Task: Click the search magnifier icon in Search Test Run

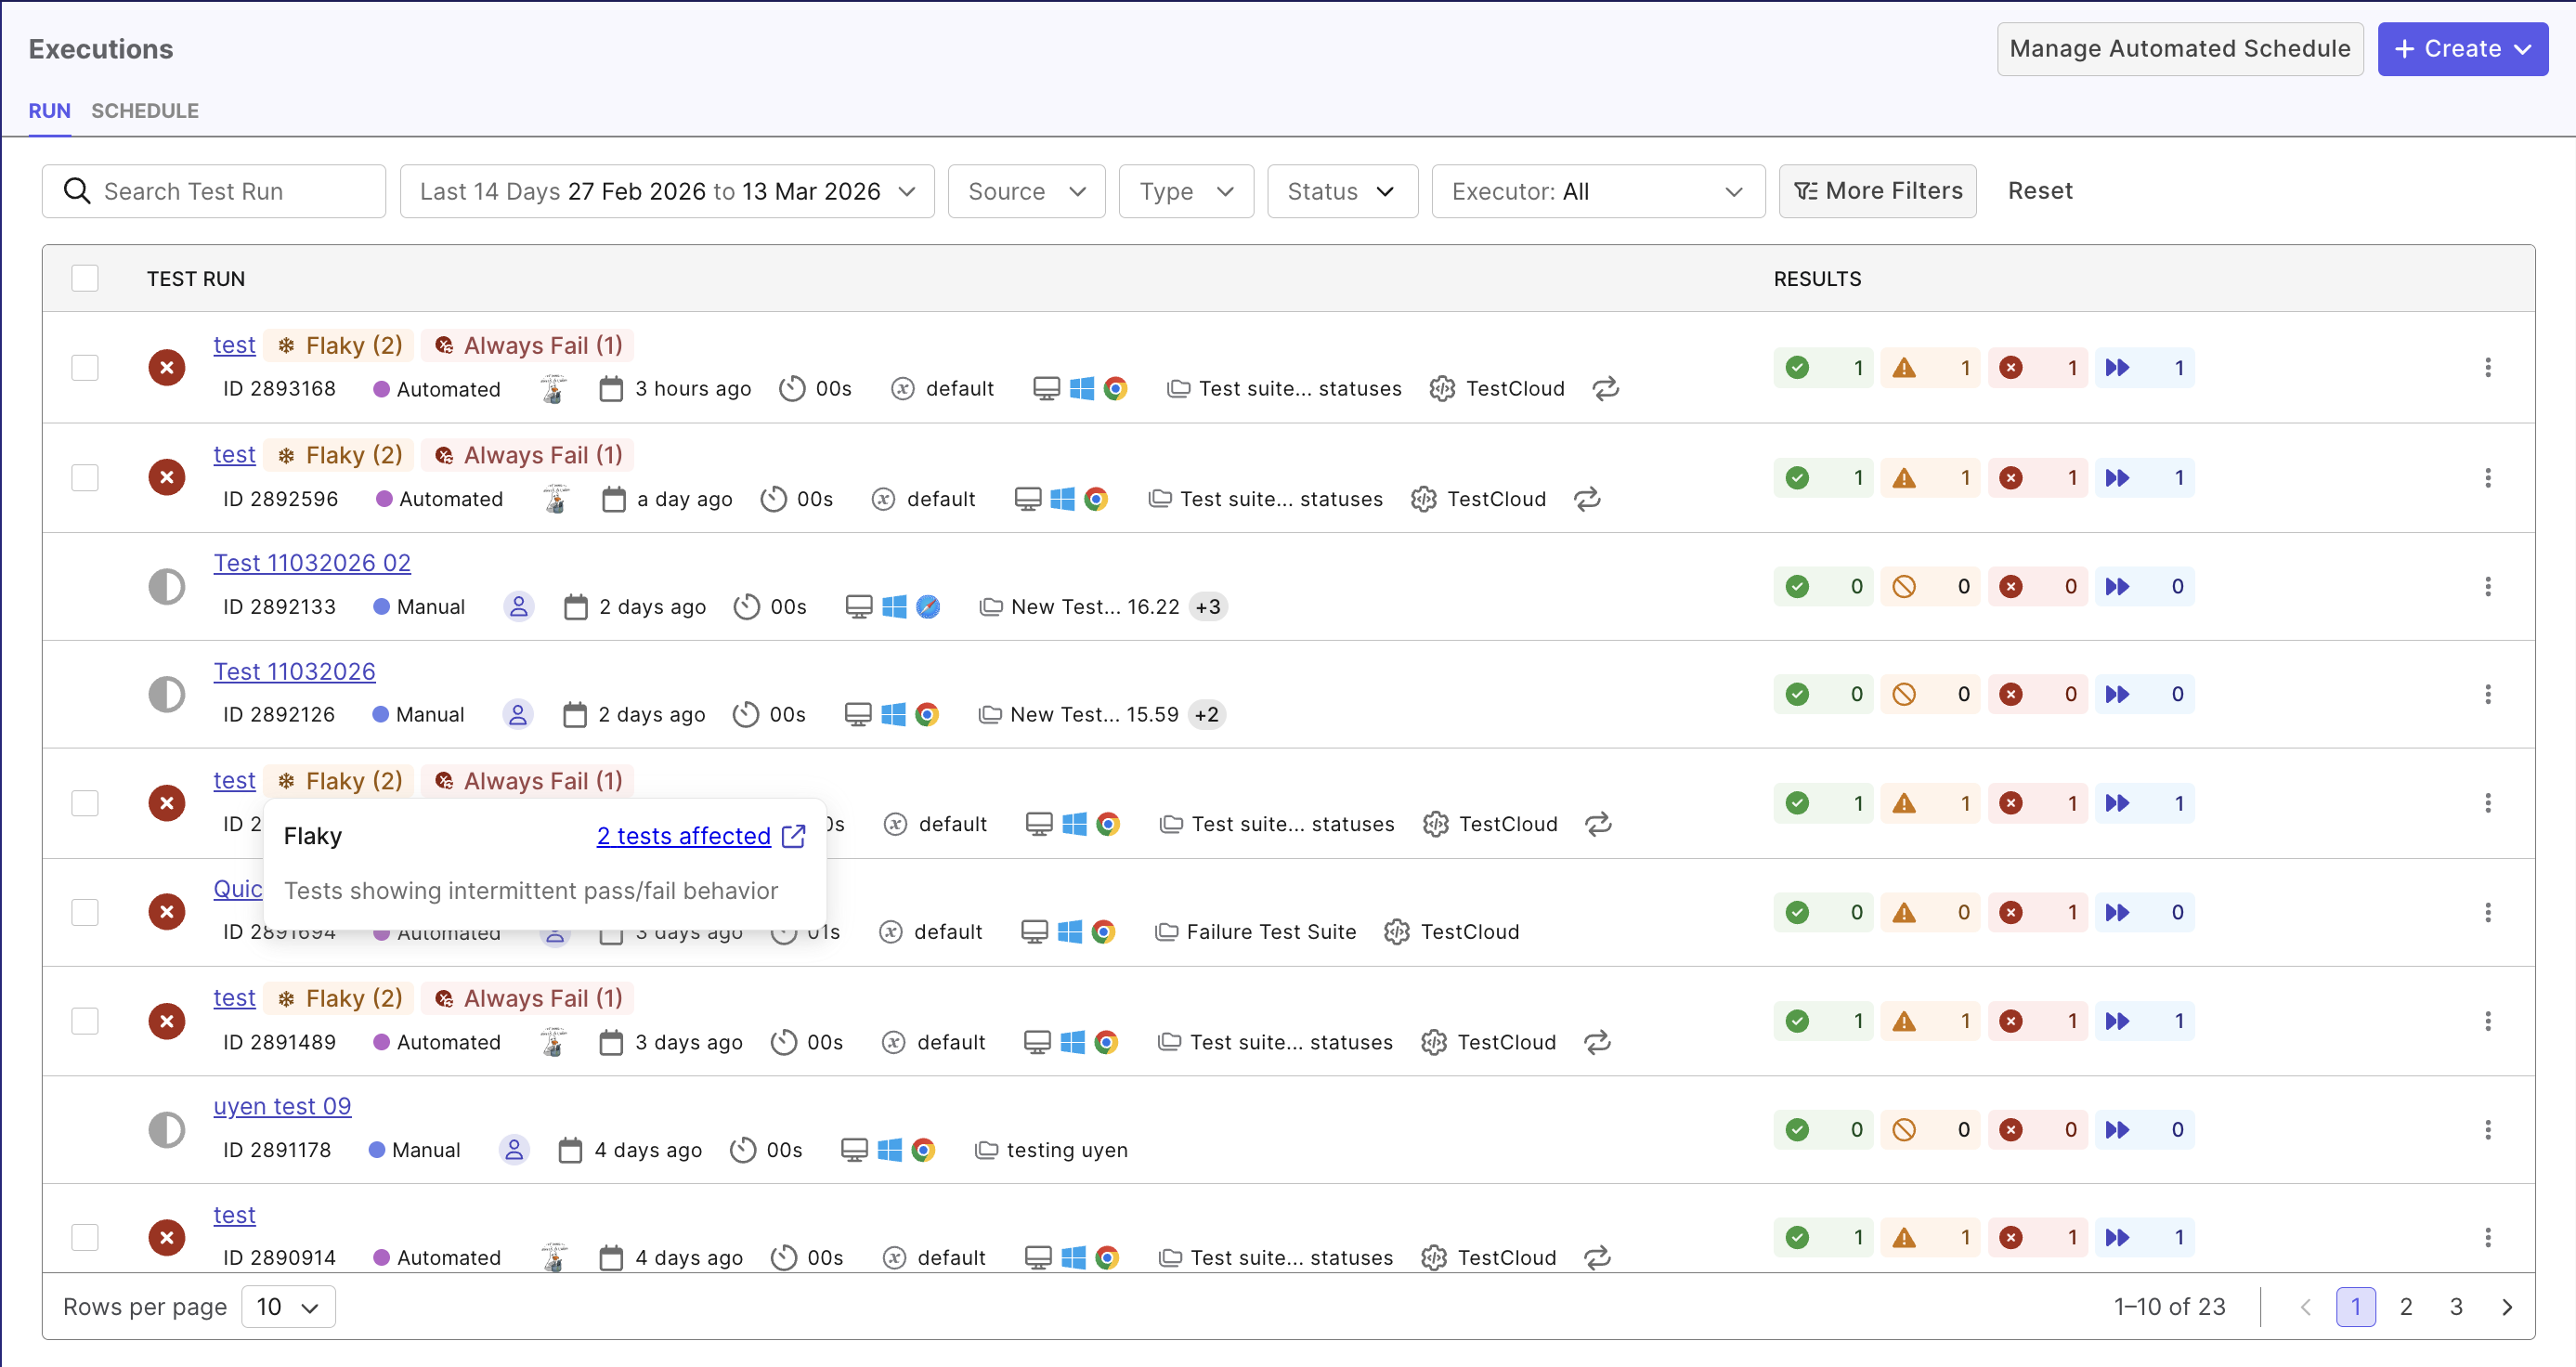Action: tap(77, 191)
